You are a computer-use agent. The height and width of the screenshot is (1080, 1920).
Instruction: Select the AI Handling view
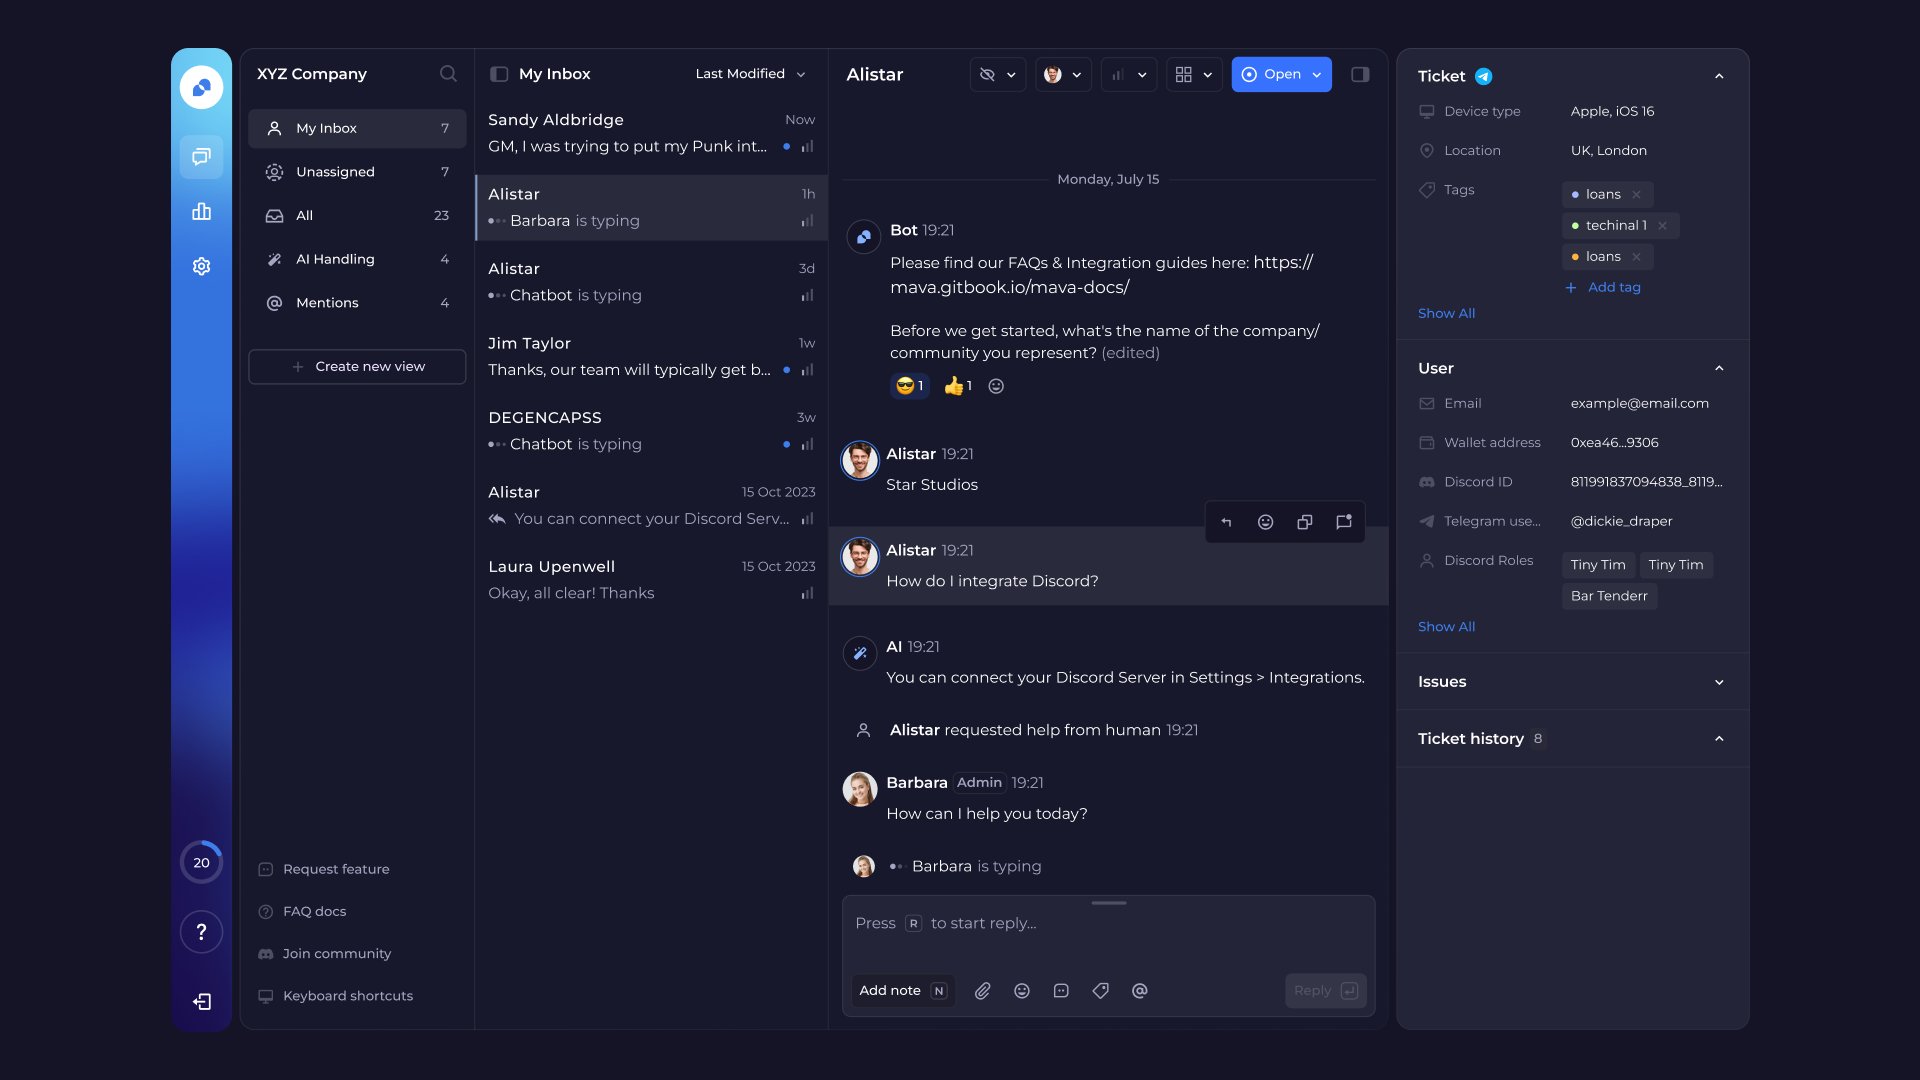click(357, 259)
